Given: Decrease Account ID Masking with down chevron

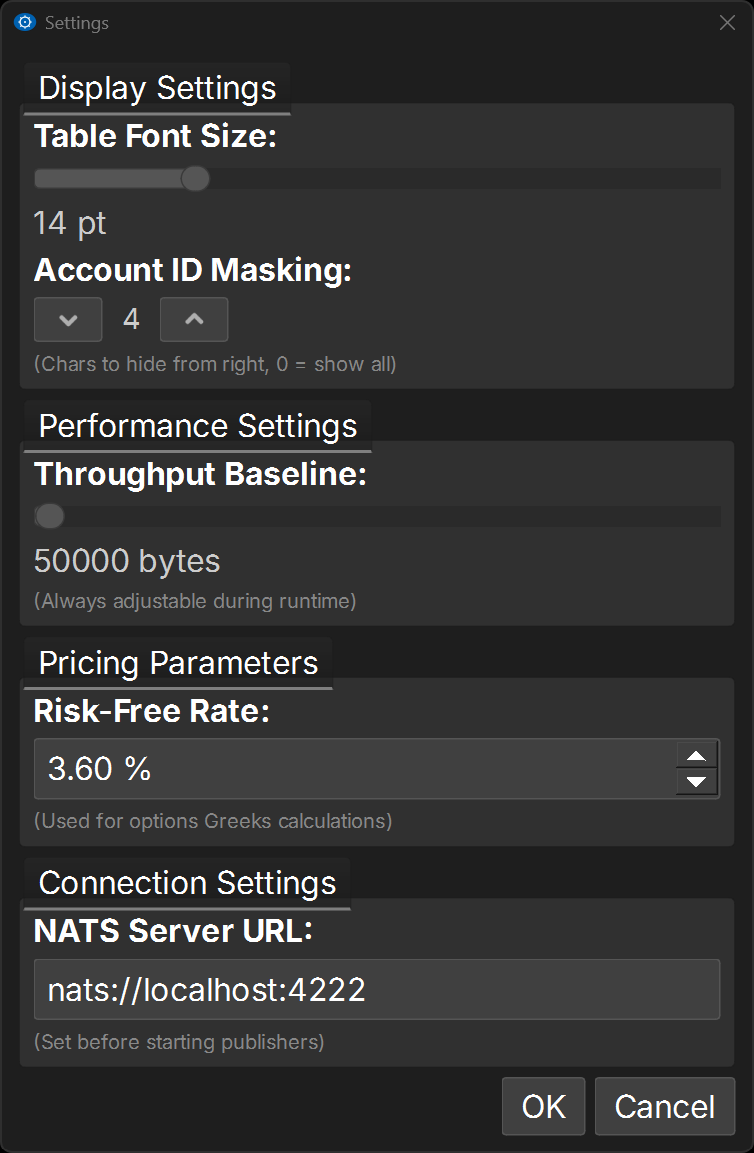Looking at the screenshot, I should click(x=68, y=320).
